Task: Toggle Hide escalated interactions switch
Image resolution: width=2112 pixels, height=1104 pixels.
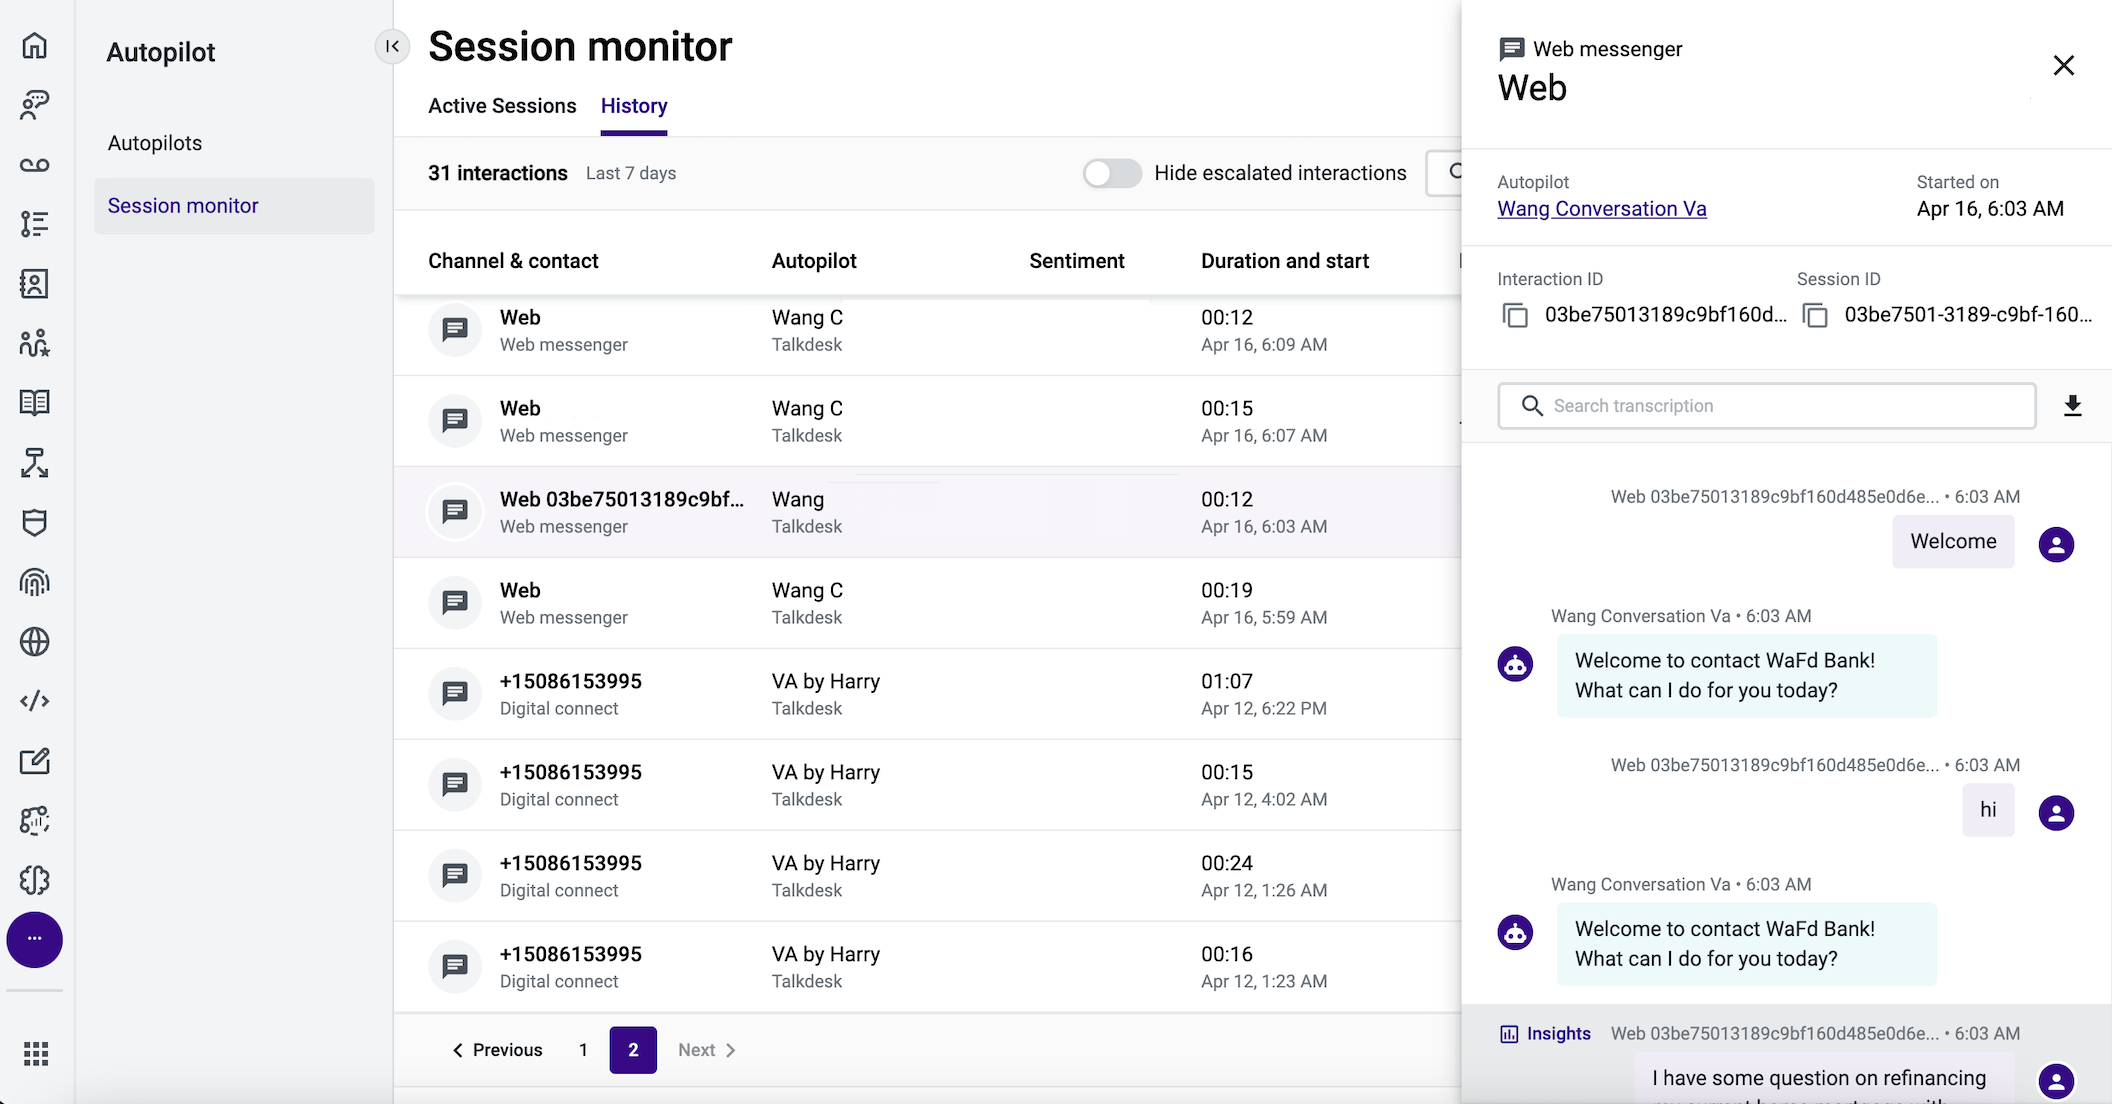Action: point(1112,173)
